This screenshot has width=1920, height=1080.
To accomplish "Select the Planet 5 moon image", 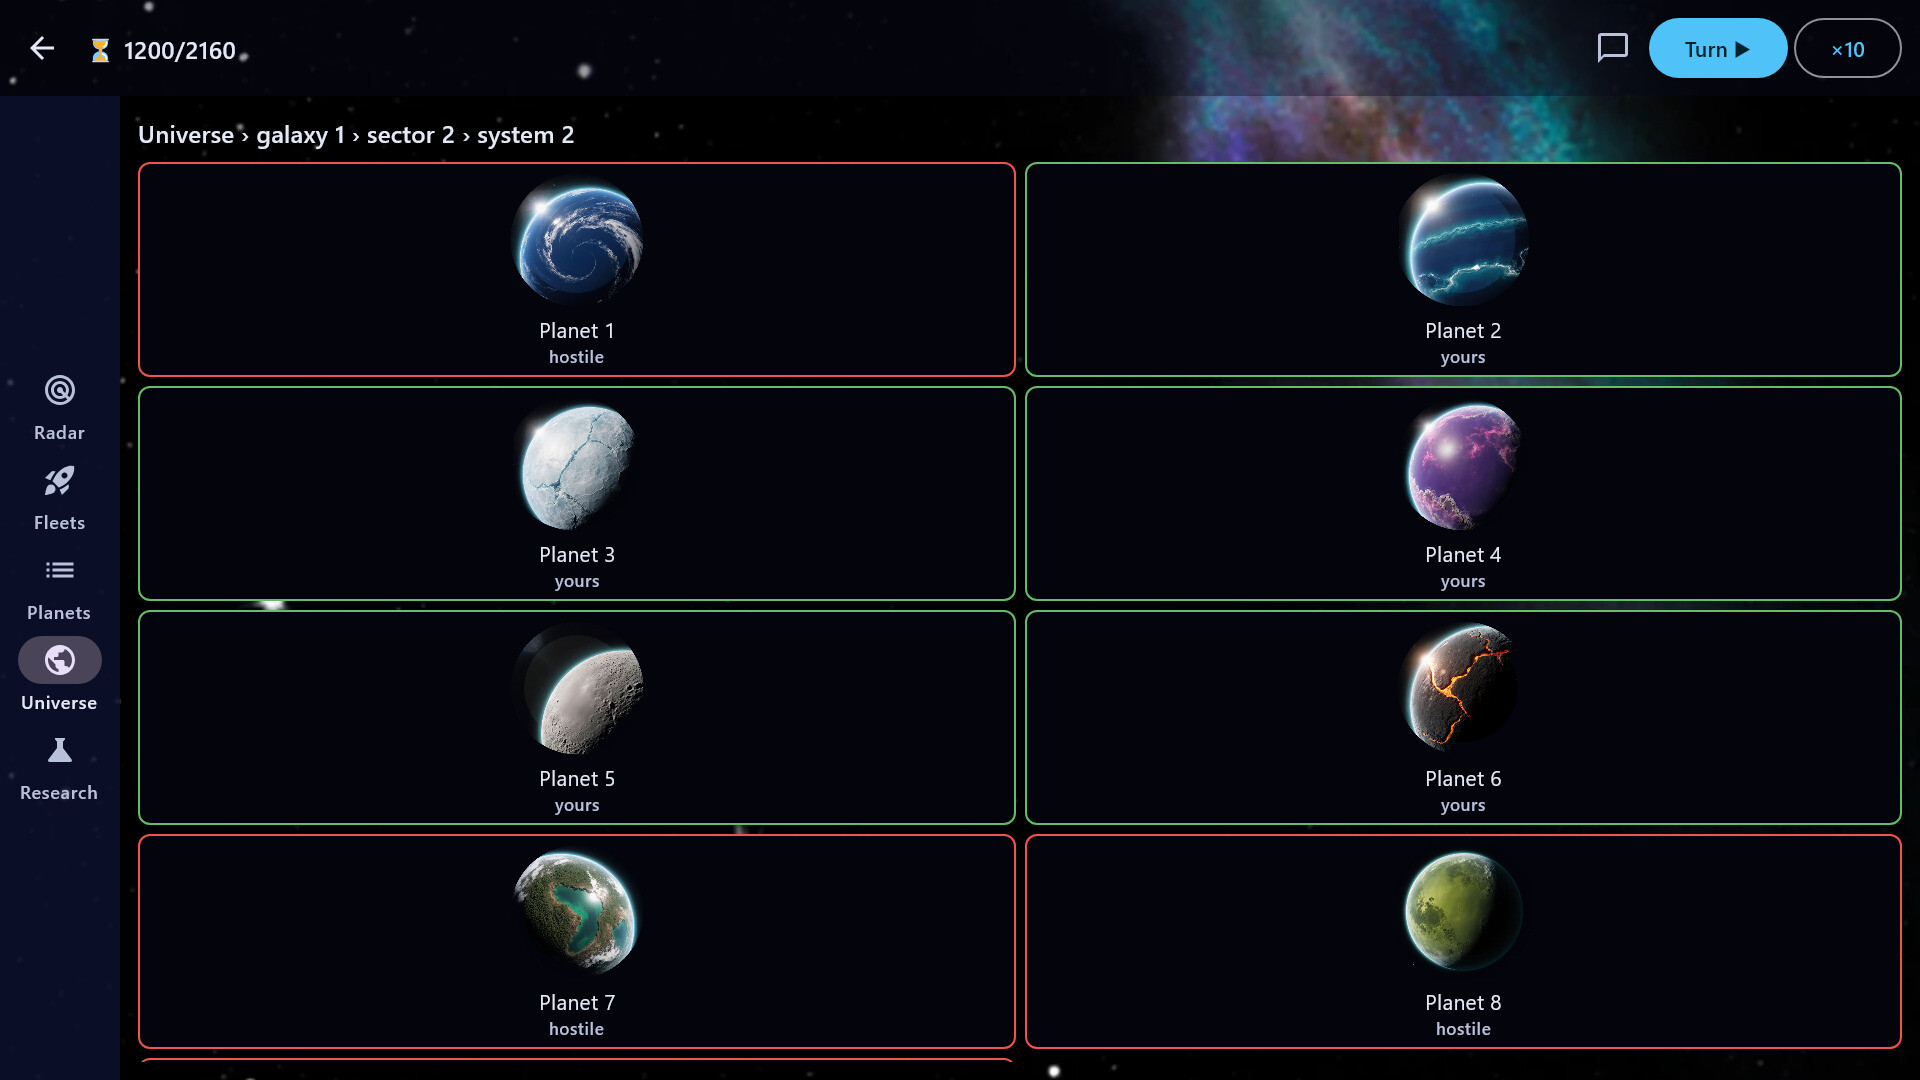I will point(577,689).
